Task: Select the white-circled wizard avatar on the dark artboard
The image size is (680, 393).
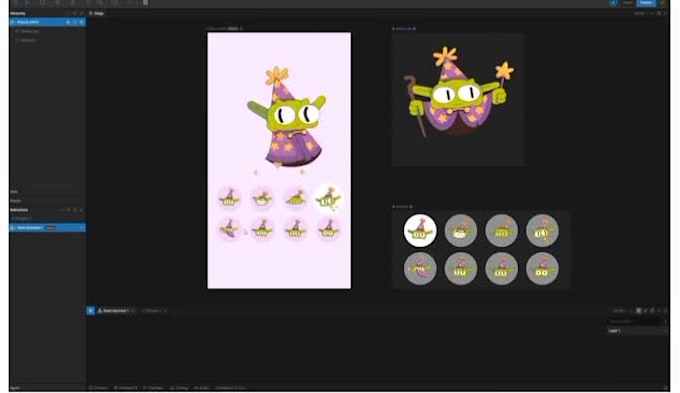Action: [420, 230]
